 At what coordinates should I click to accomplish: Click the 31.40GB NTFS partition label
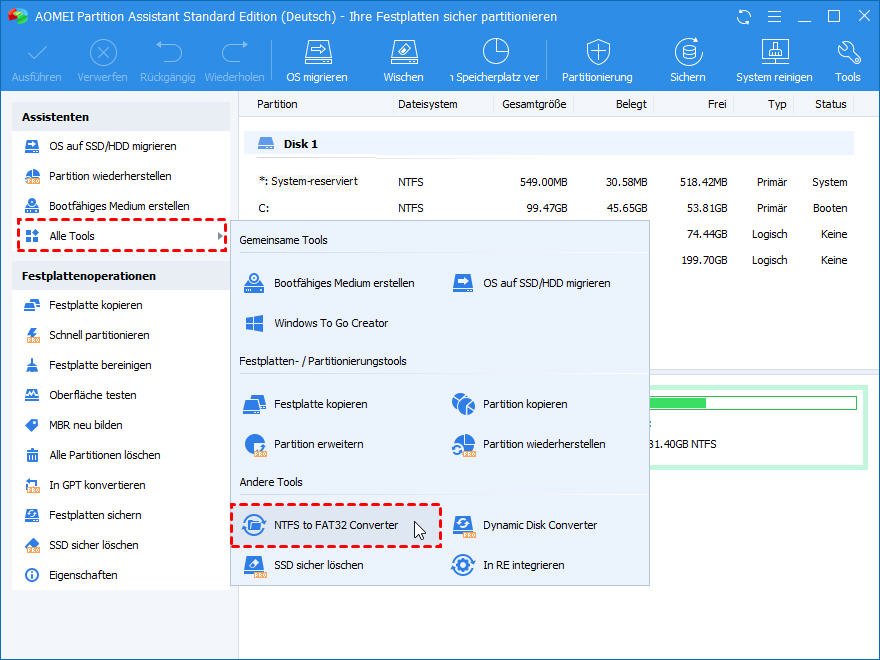pyautogui.click(x=682, y=444)
